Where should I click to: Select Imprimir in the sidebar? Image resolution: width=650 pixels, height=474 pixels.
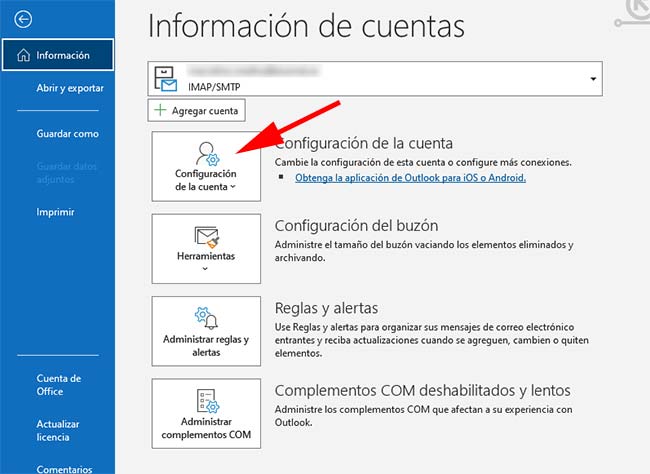55,212
